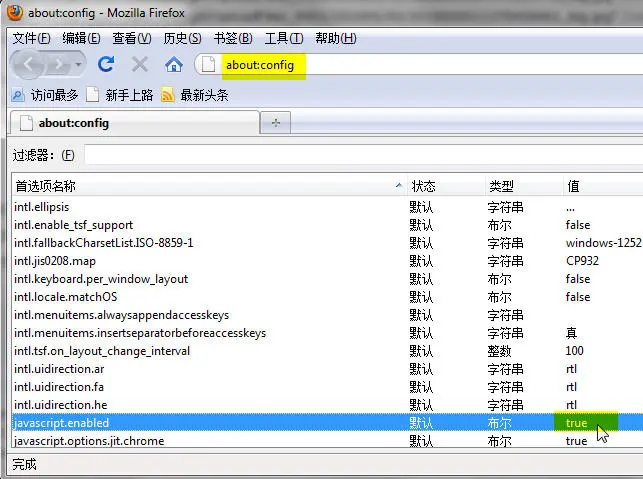643x479 pixels.
Task: Select intl.uidirection.ar preference row
Action: [327, 369]
